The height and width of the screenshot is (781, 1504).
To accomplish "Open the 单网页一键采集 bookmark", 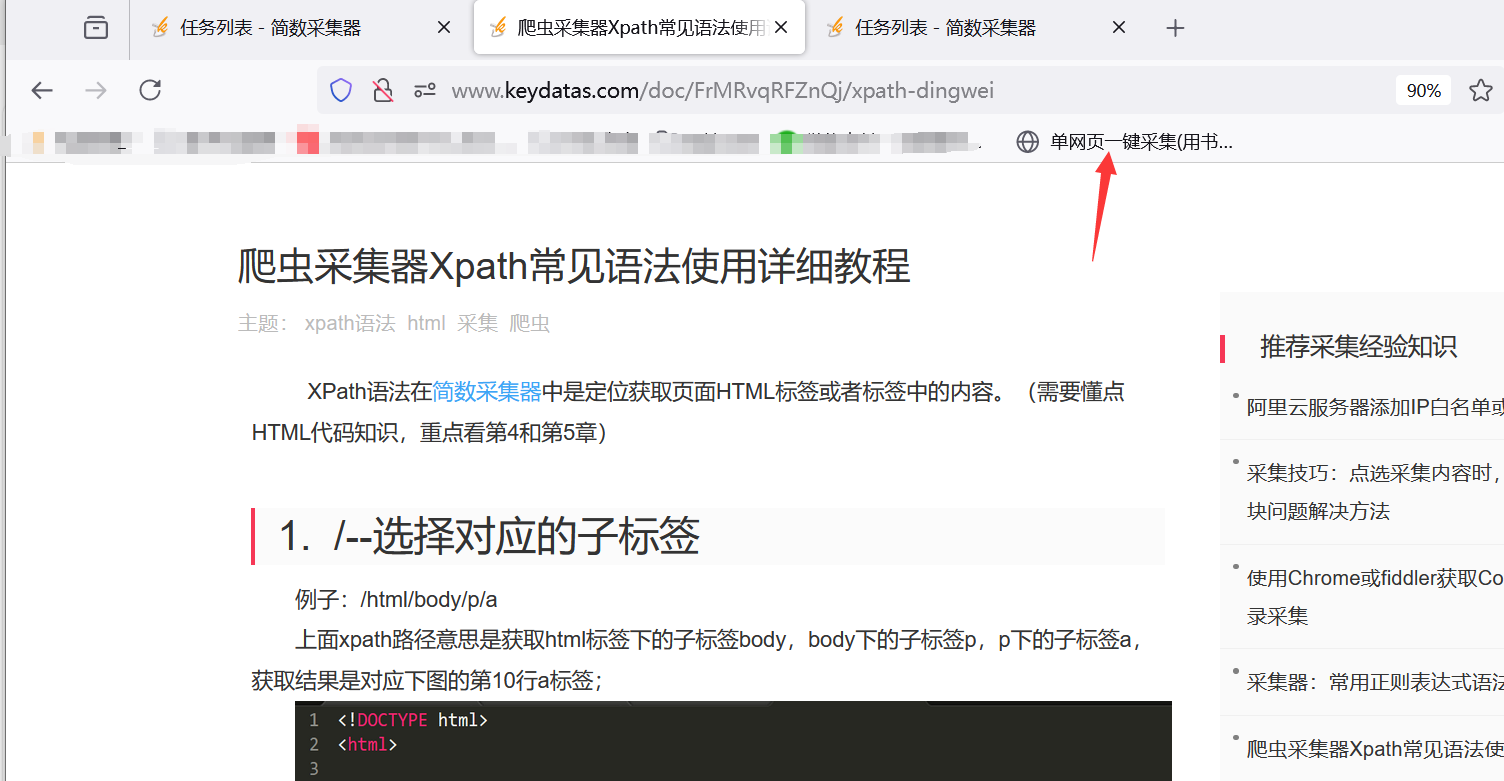I will (x=1125, y=142).
